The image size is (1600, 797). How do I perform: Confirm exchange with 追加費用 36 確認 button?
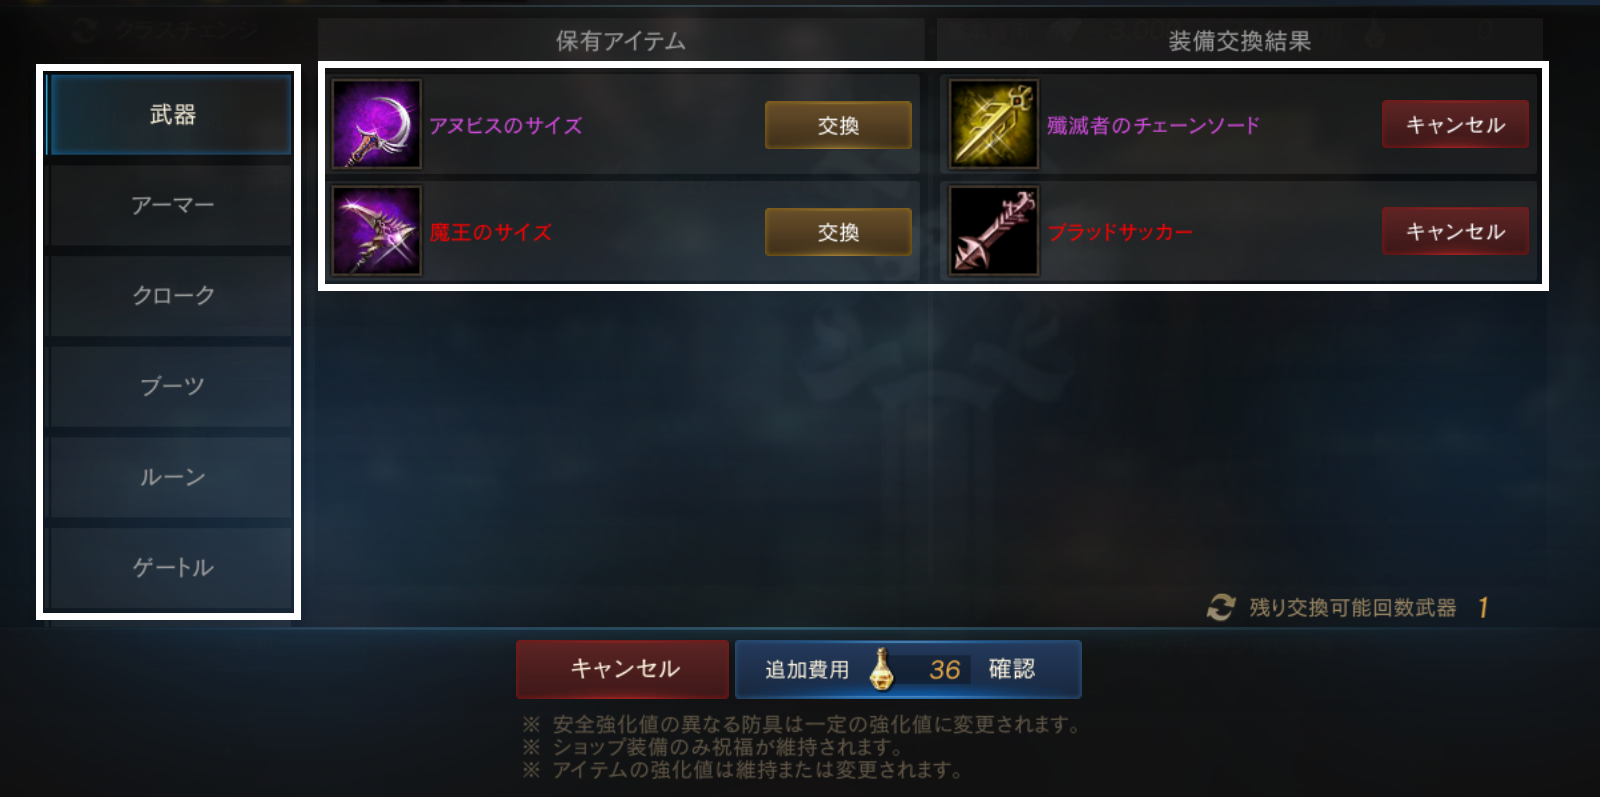pyautogui.click(x=908, y=669)
